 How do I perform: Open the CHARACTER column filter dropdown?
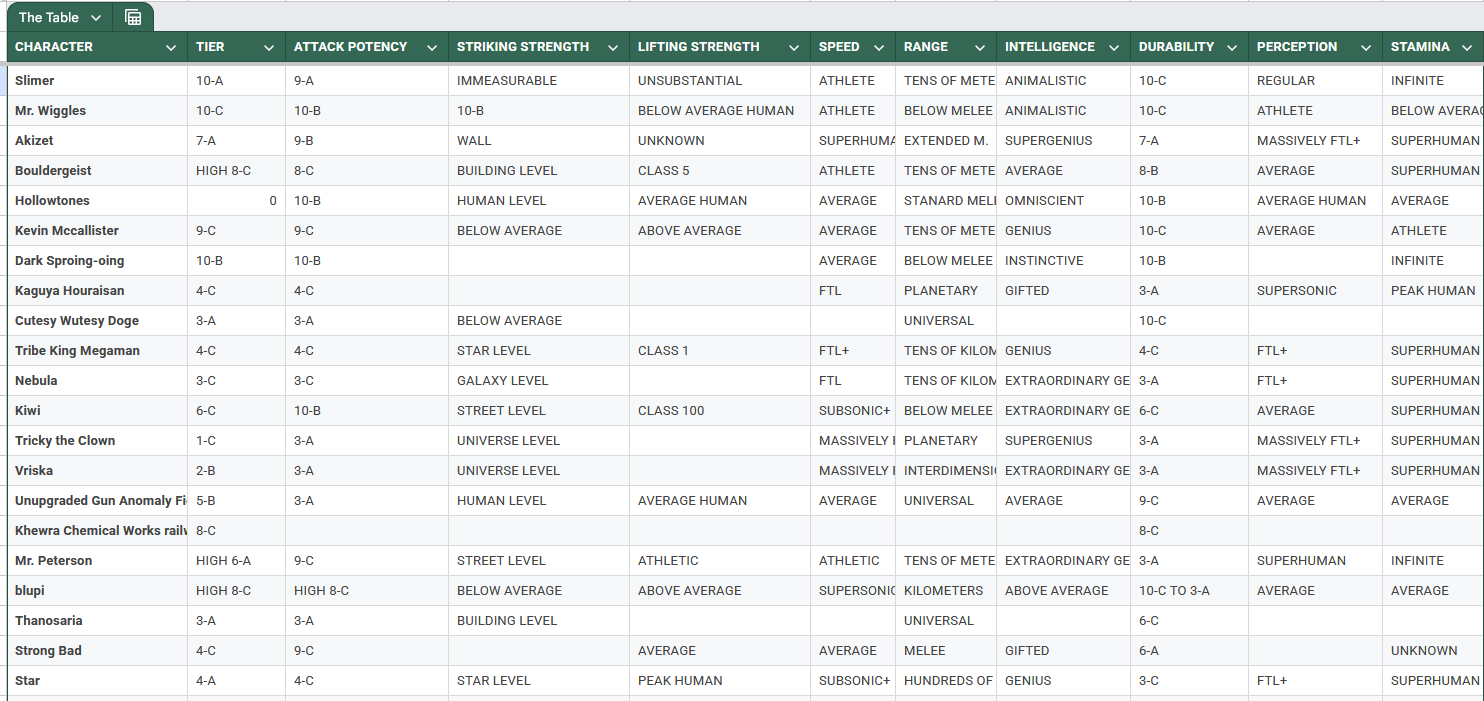pos(171,48)
